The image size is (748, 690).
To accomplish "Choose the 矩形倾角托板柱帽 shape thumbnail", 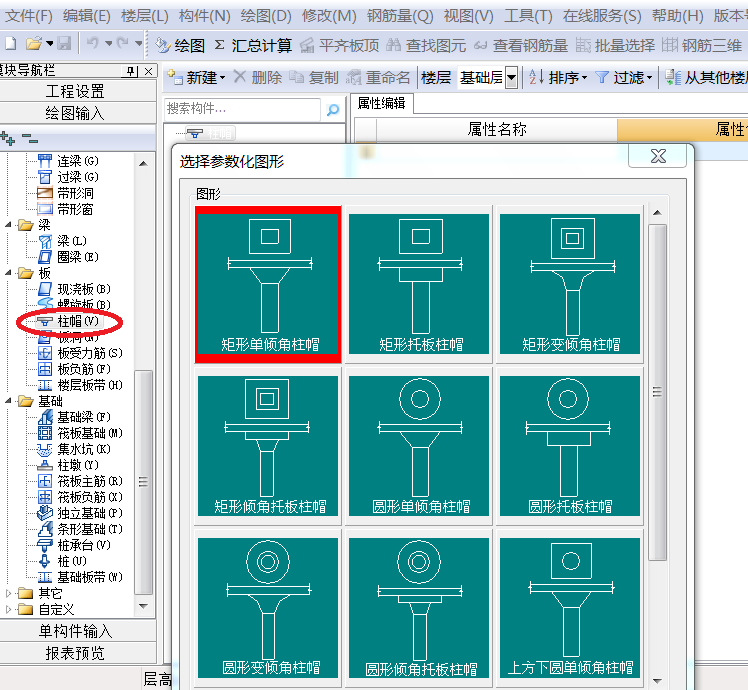I will (268, 446).
